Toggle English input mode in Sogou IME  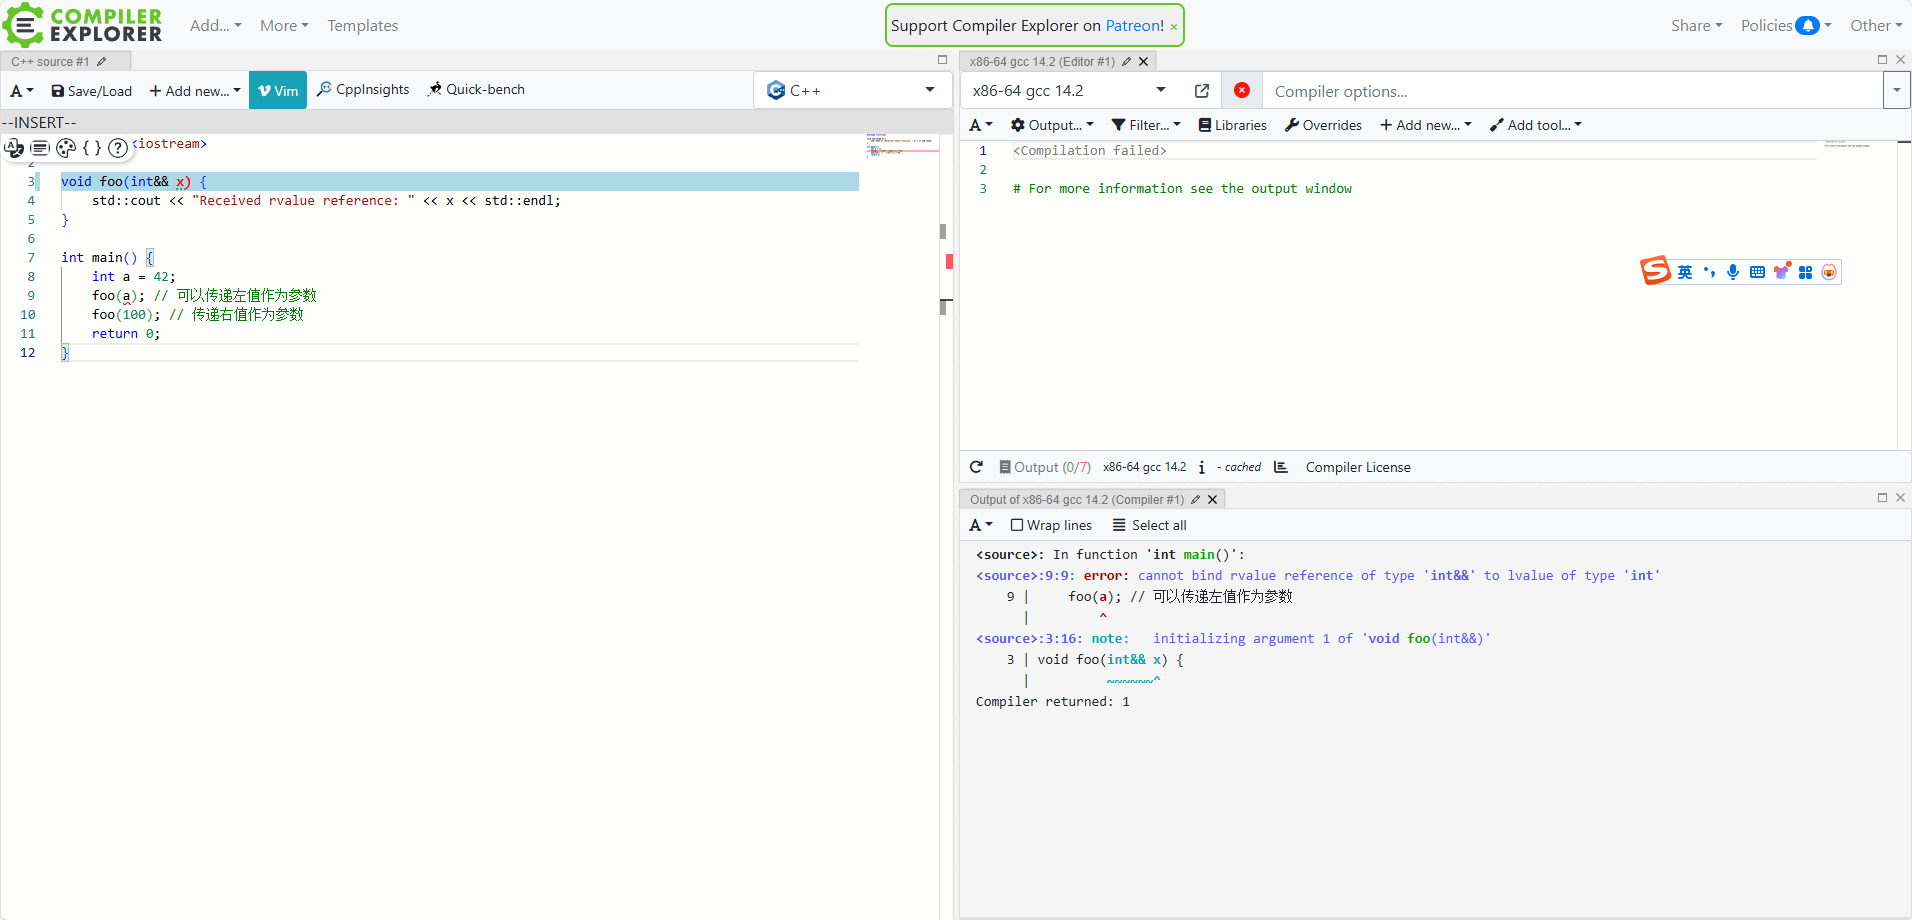[1685, 272]
